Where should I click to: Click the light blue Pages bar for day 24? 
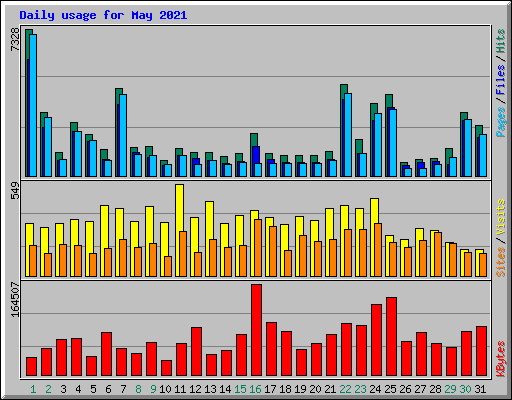tap(378, 145)
